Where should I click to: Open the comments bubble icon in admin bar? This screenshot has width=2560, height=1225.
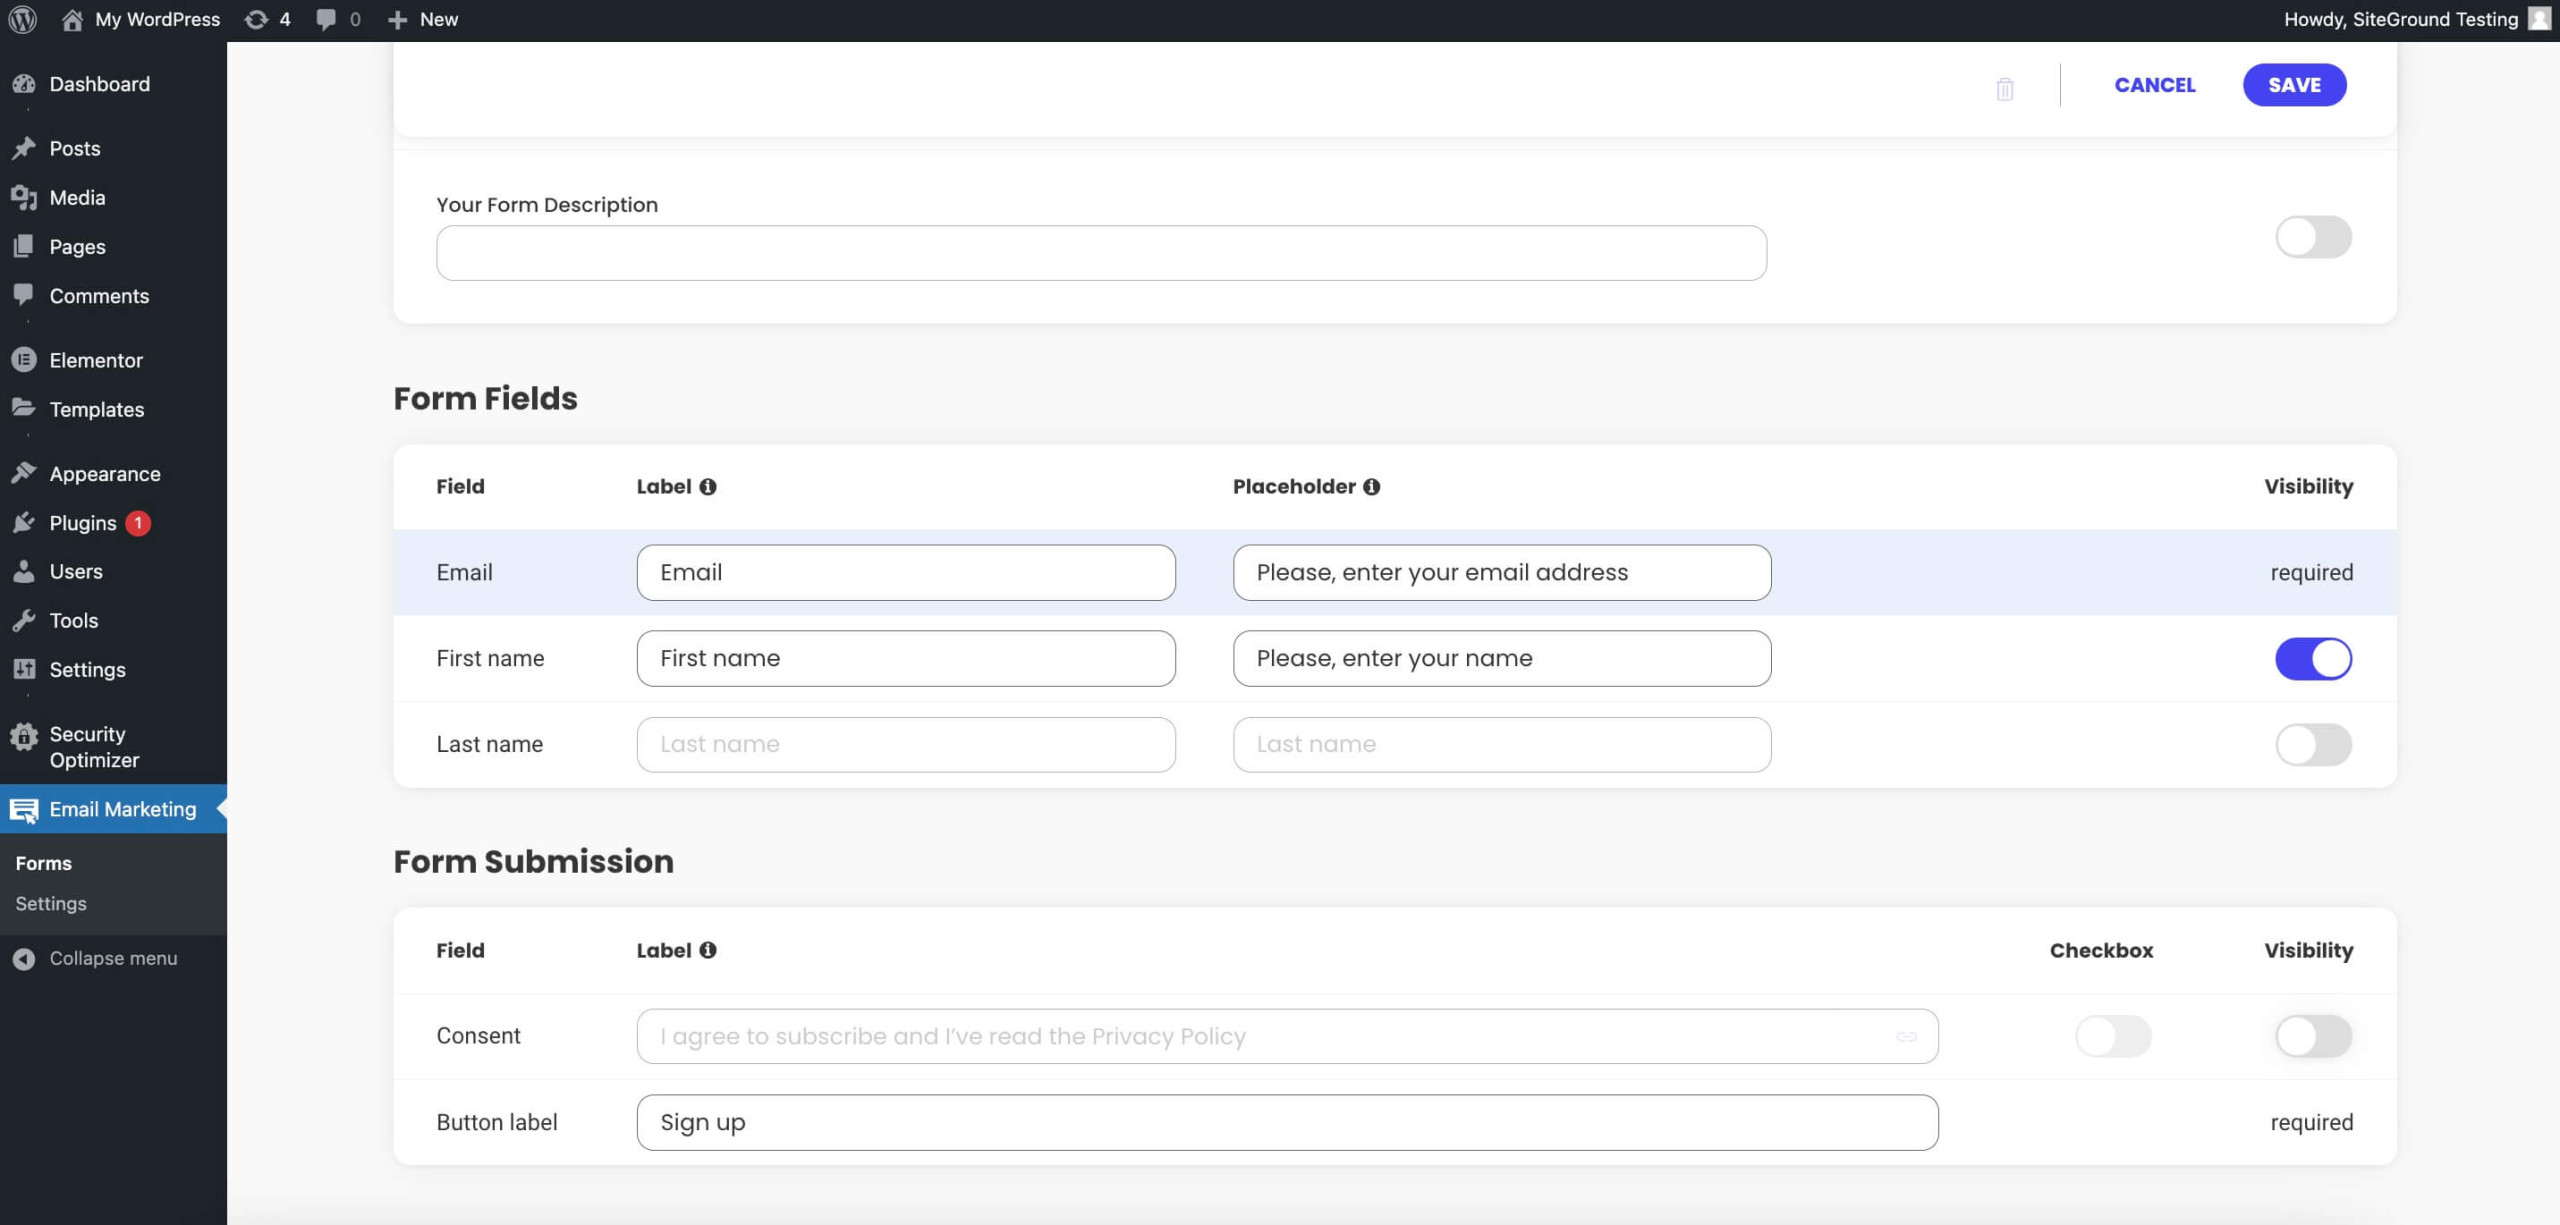pos(326,19)
